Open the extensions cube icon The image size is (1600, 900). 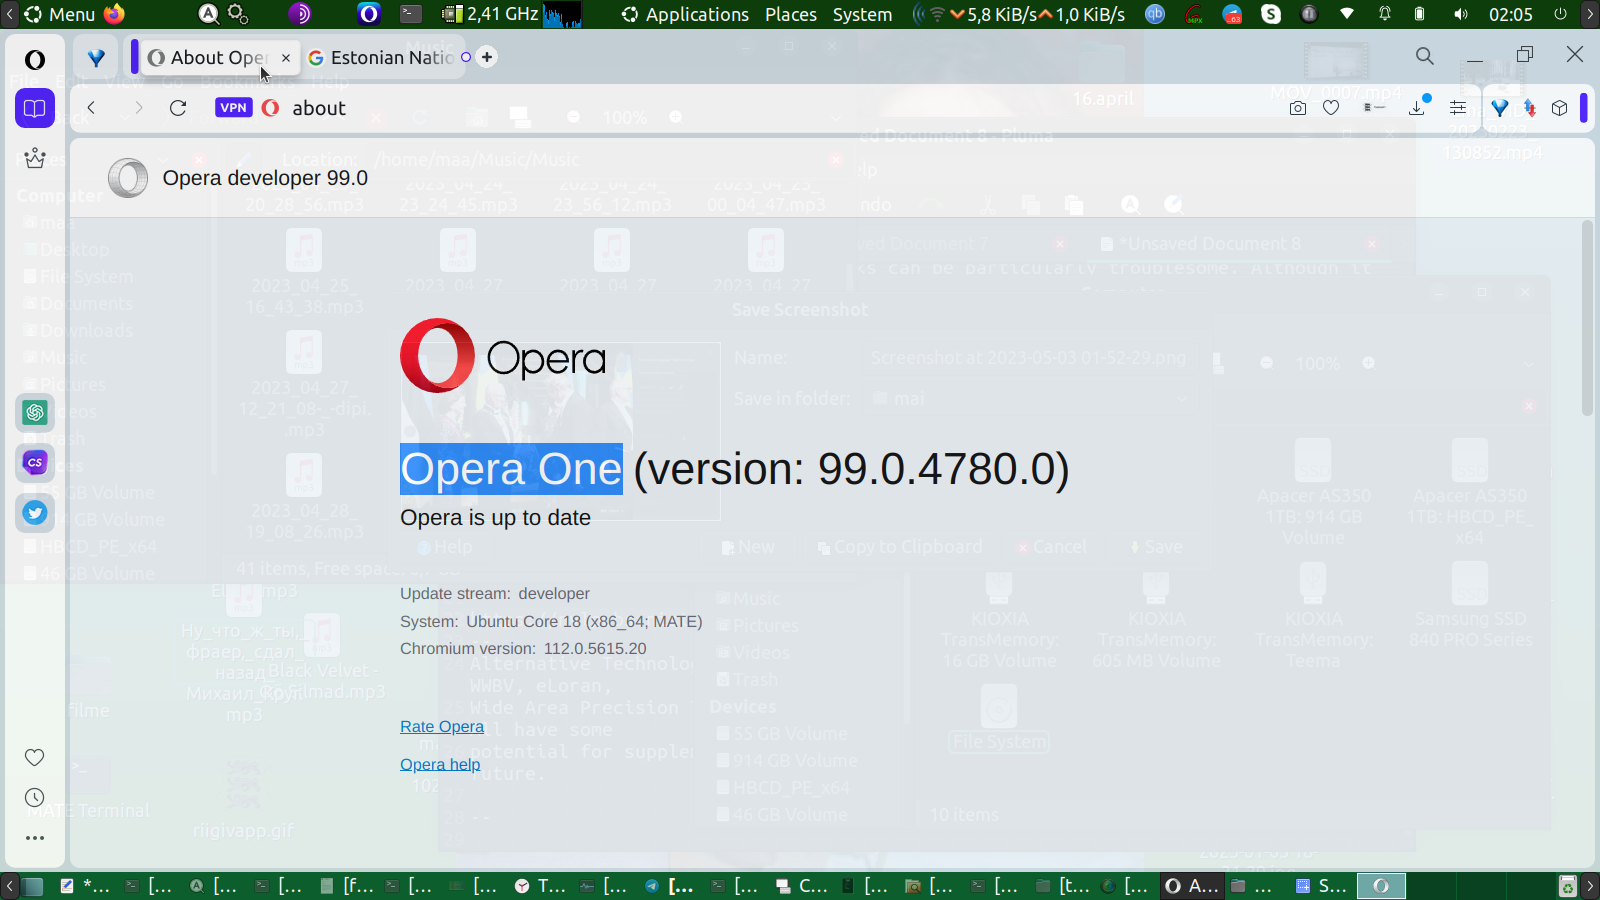(1560, 108)
